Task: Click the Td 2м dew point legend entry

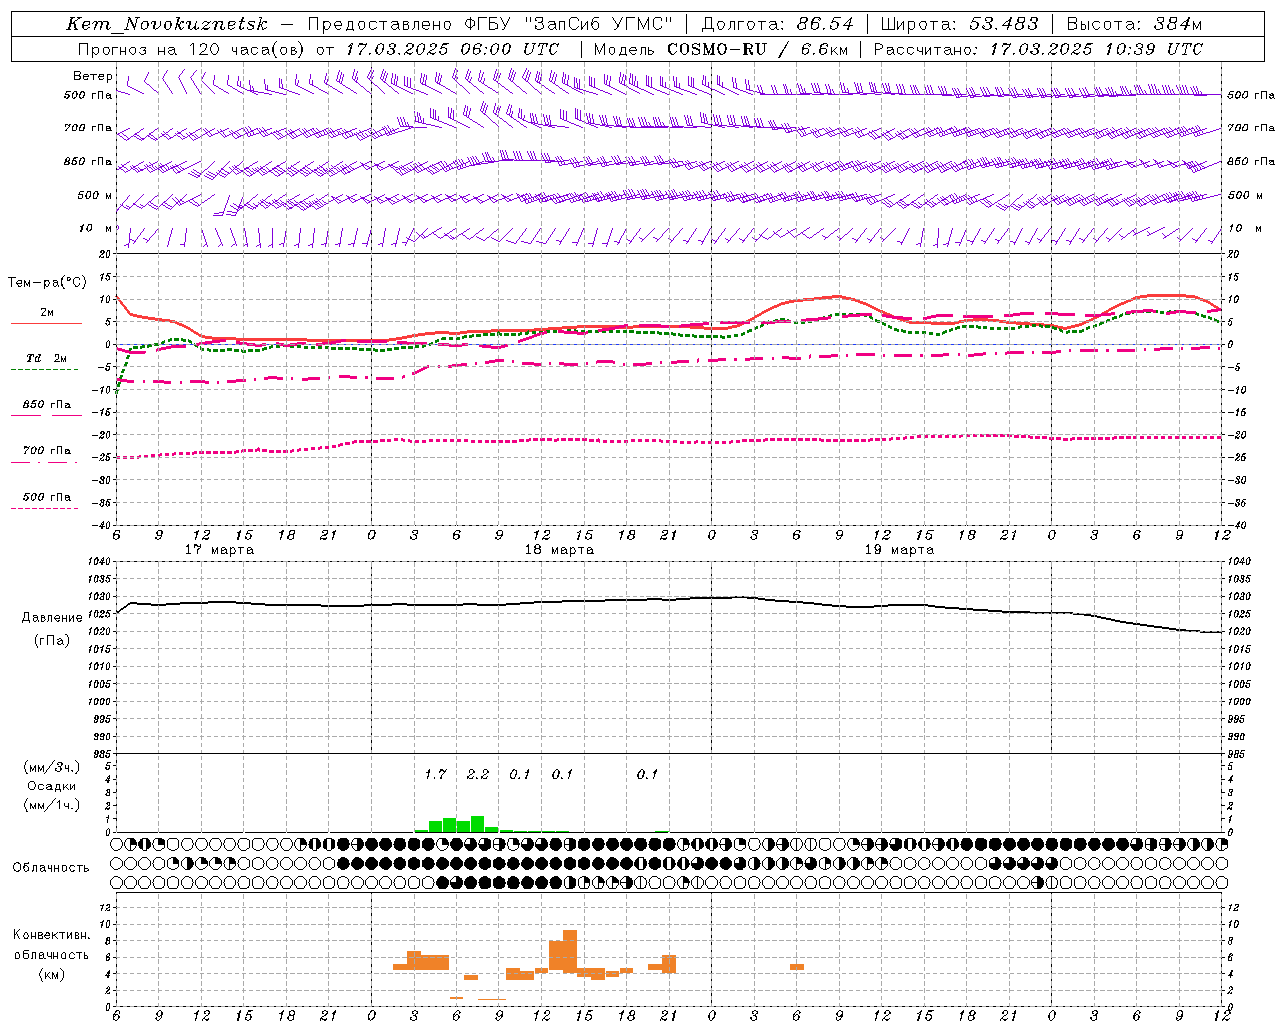Action: 46,358
